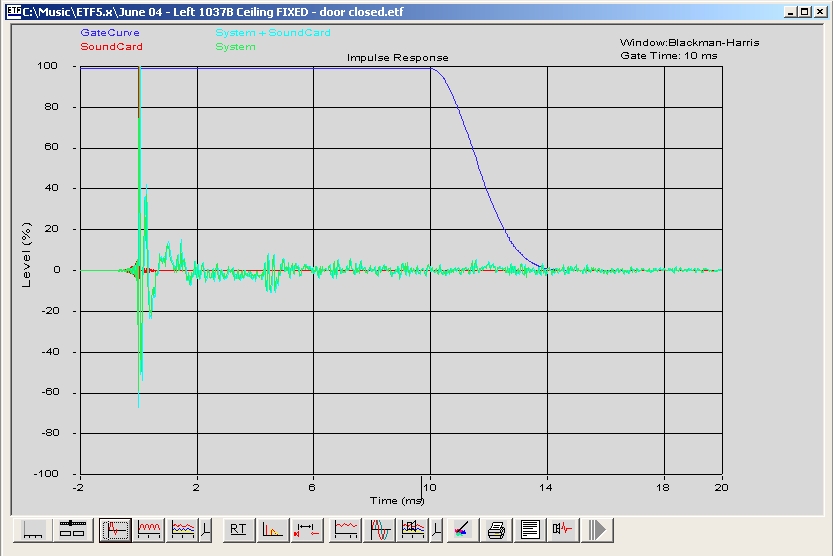Open the speaker with colored curves icon

[x=414, y=529]
